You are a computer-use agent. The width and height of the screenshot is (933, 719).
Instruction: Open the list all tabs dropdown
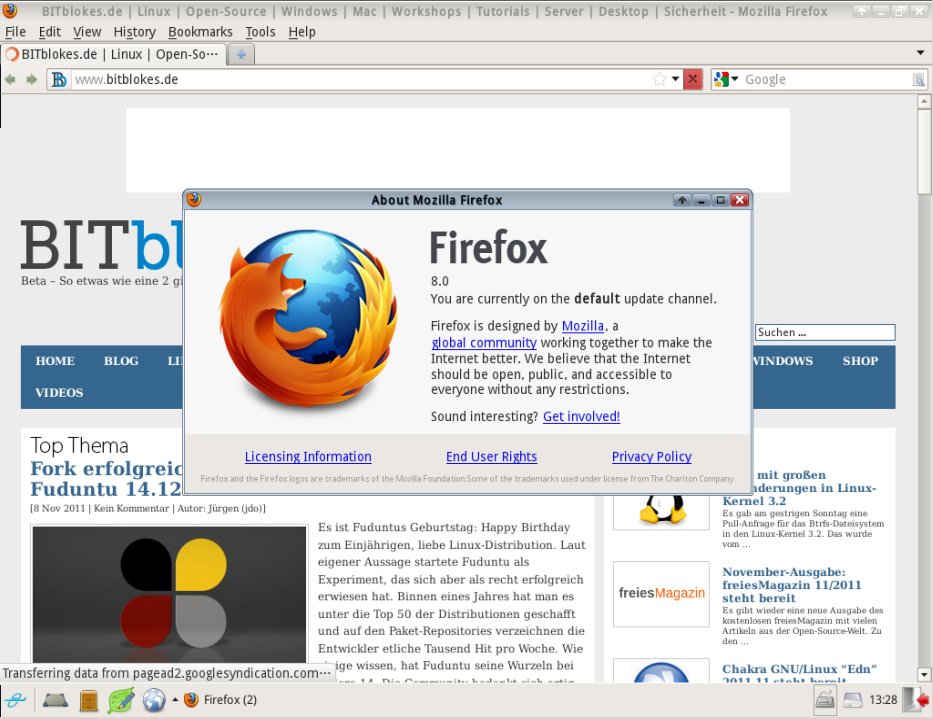click(x=921, y=53)
